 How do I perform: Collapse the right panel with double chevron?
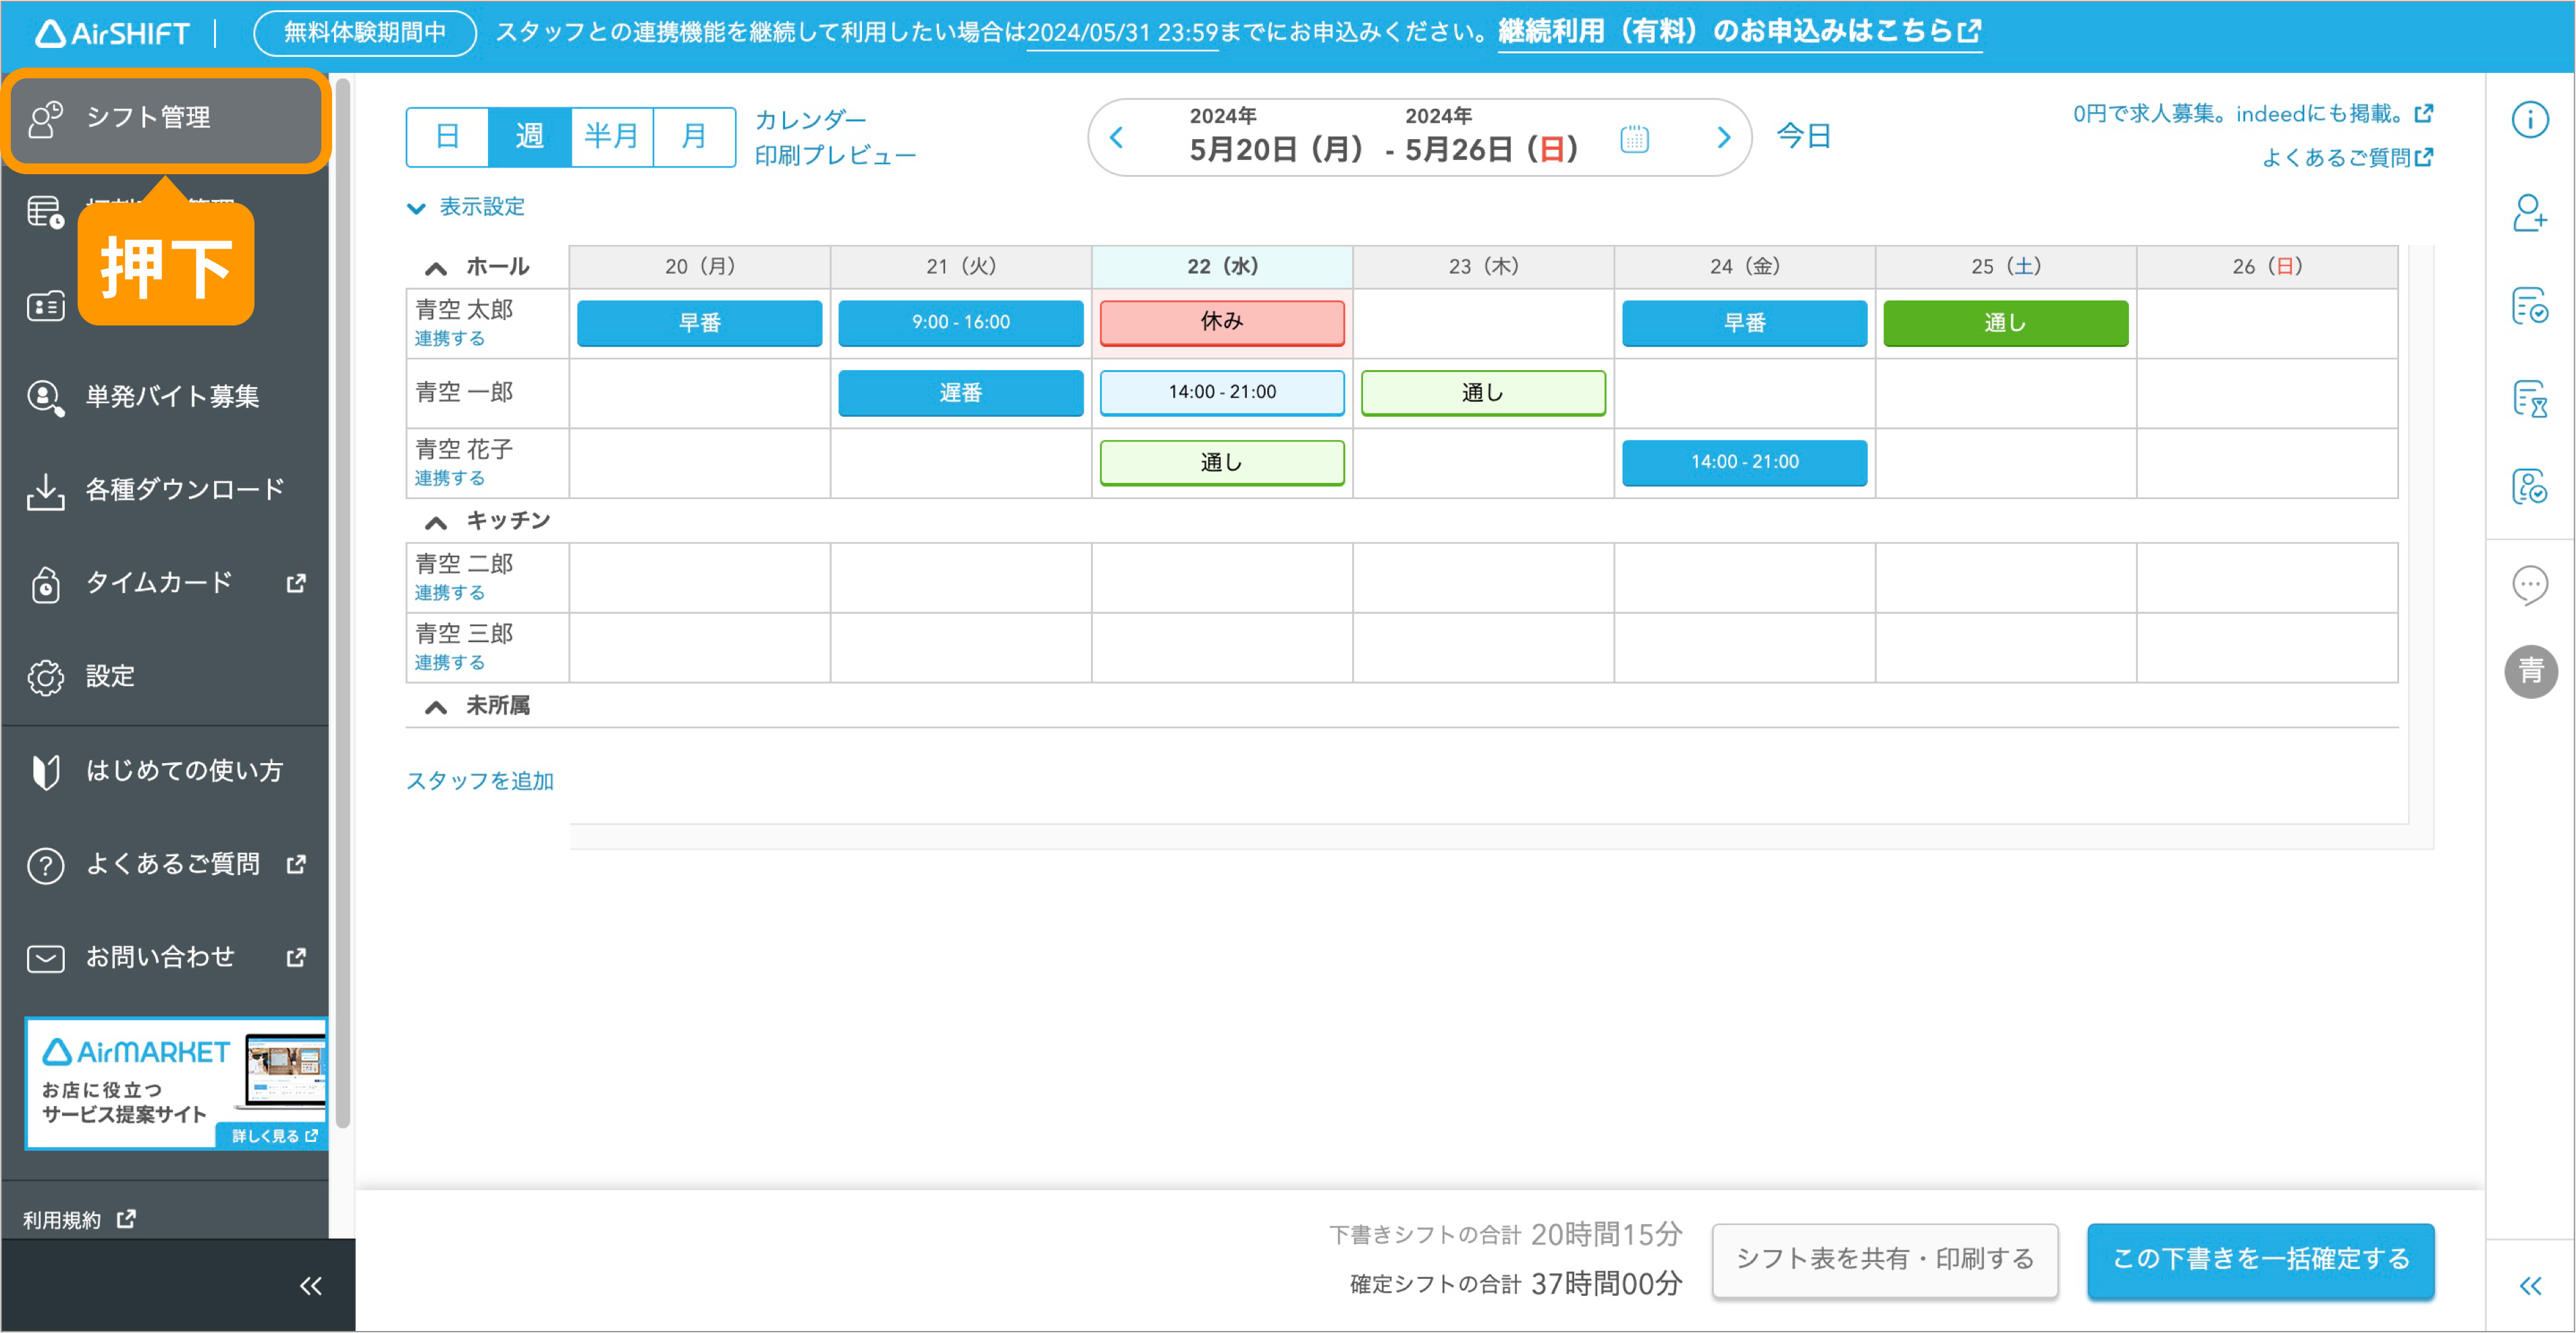pos(2529,1286)
